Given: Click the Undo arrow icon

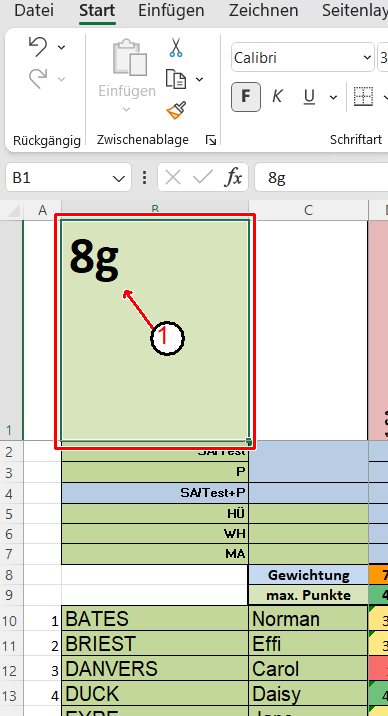Looking at the screenshot, I should (37, 47).
